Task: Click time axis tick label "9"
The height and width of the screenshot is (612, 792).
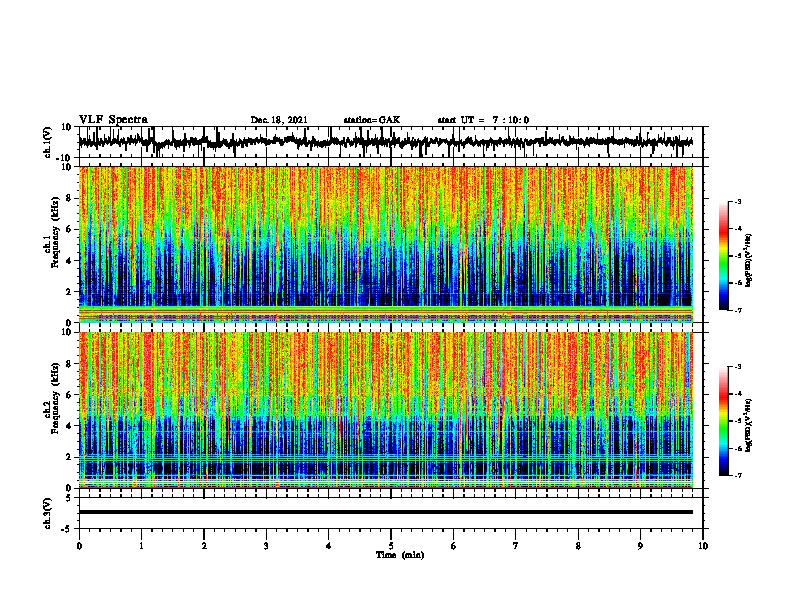Action: click(x=640, y=546)
